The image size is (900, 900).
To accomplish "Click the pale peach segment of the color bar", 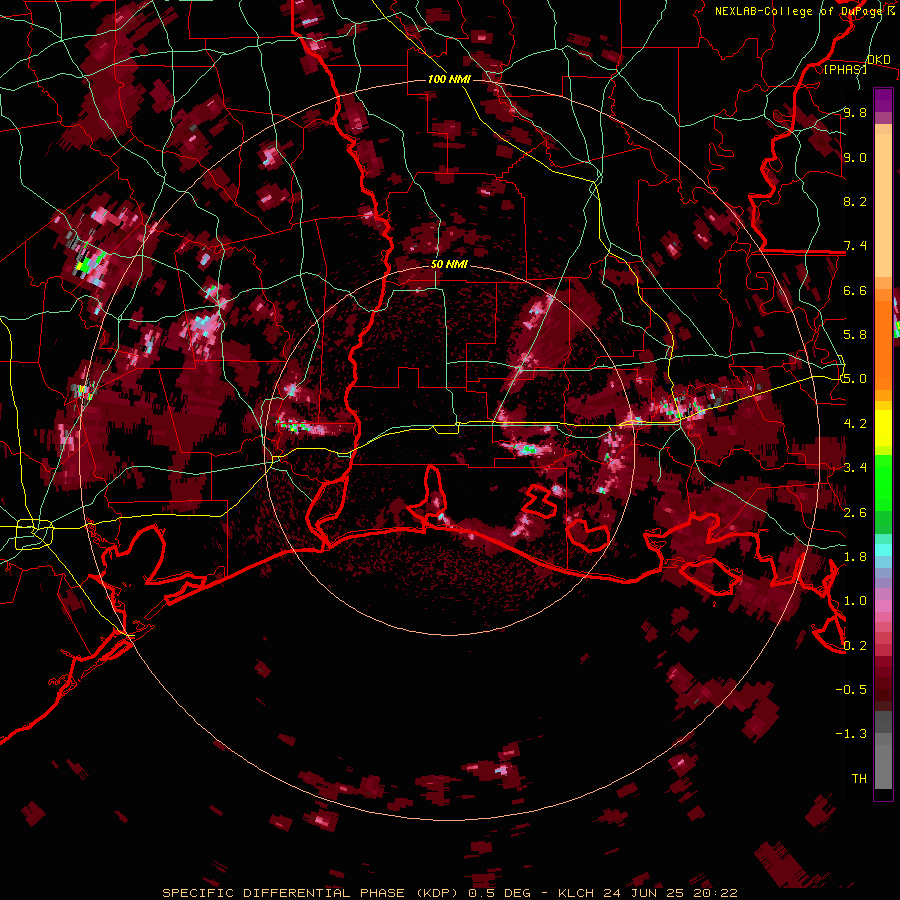I will (883, 205).
